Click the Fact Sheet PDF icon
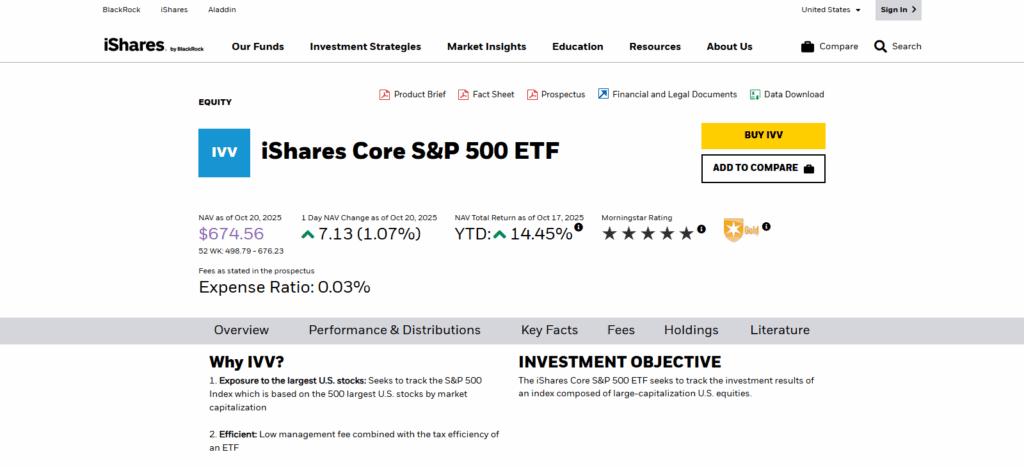The height and width of the screenshot is (468, 1024). click(463, 95)
